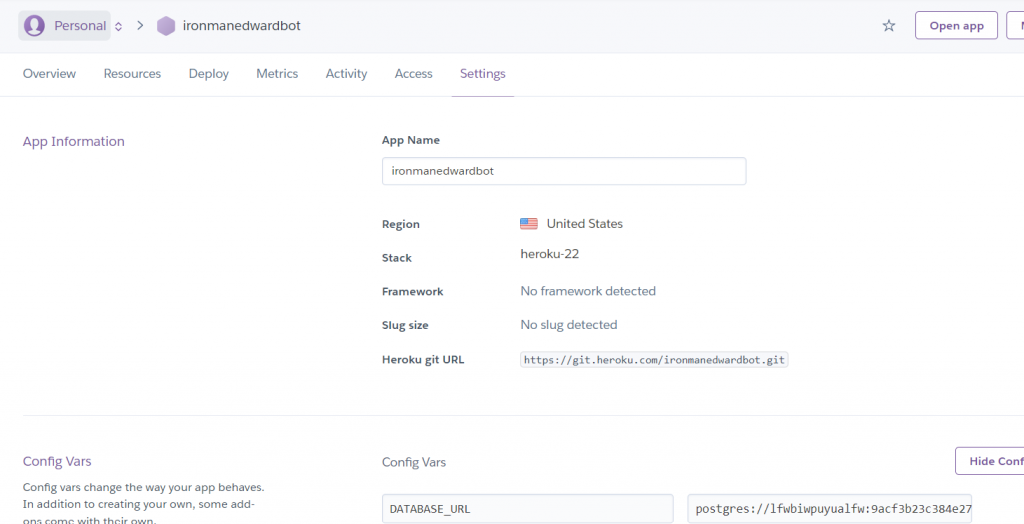
Task: Click the purple hexagon app icon
Action: [x=166, y=26]
